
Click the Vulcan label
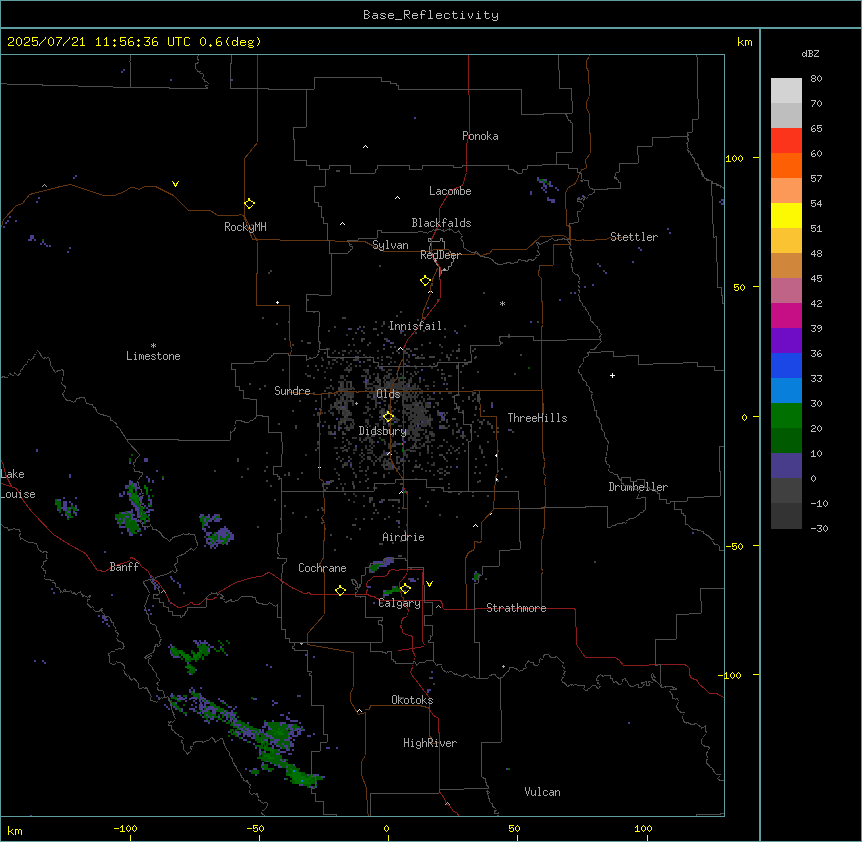[543, 792]
